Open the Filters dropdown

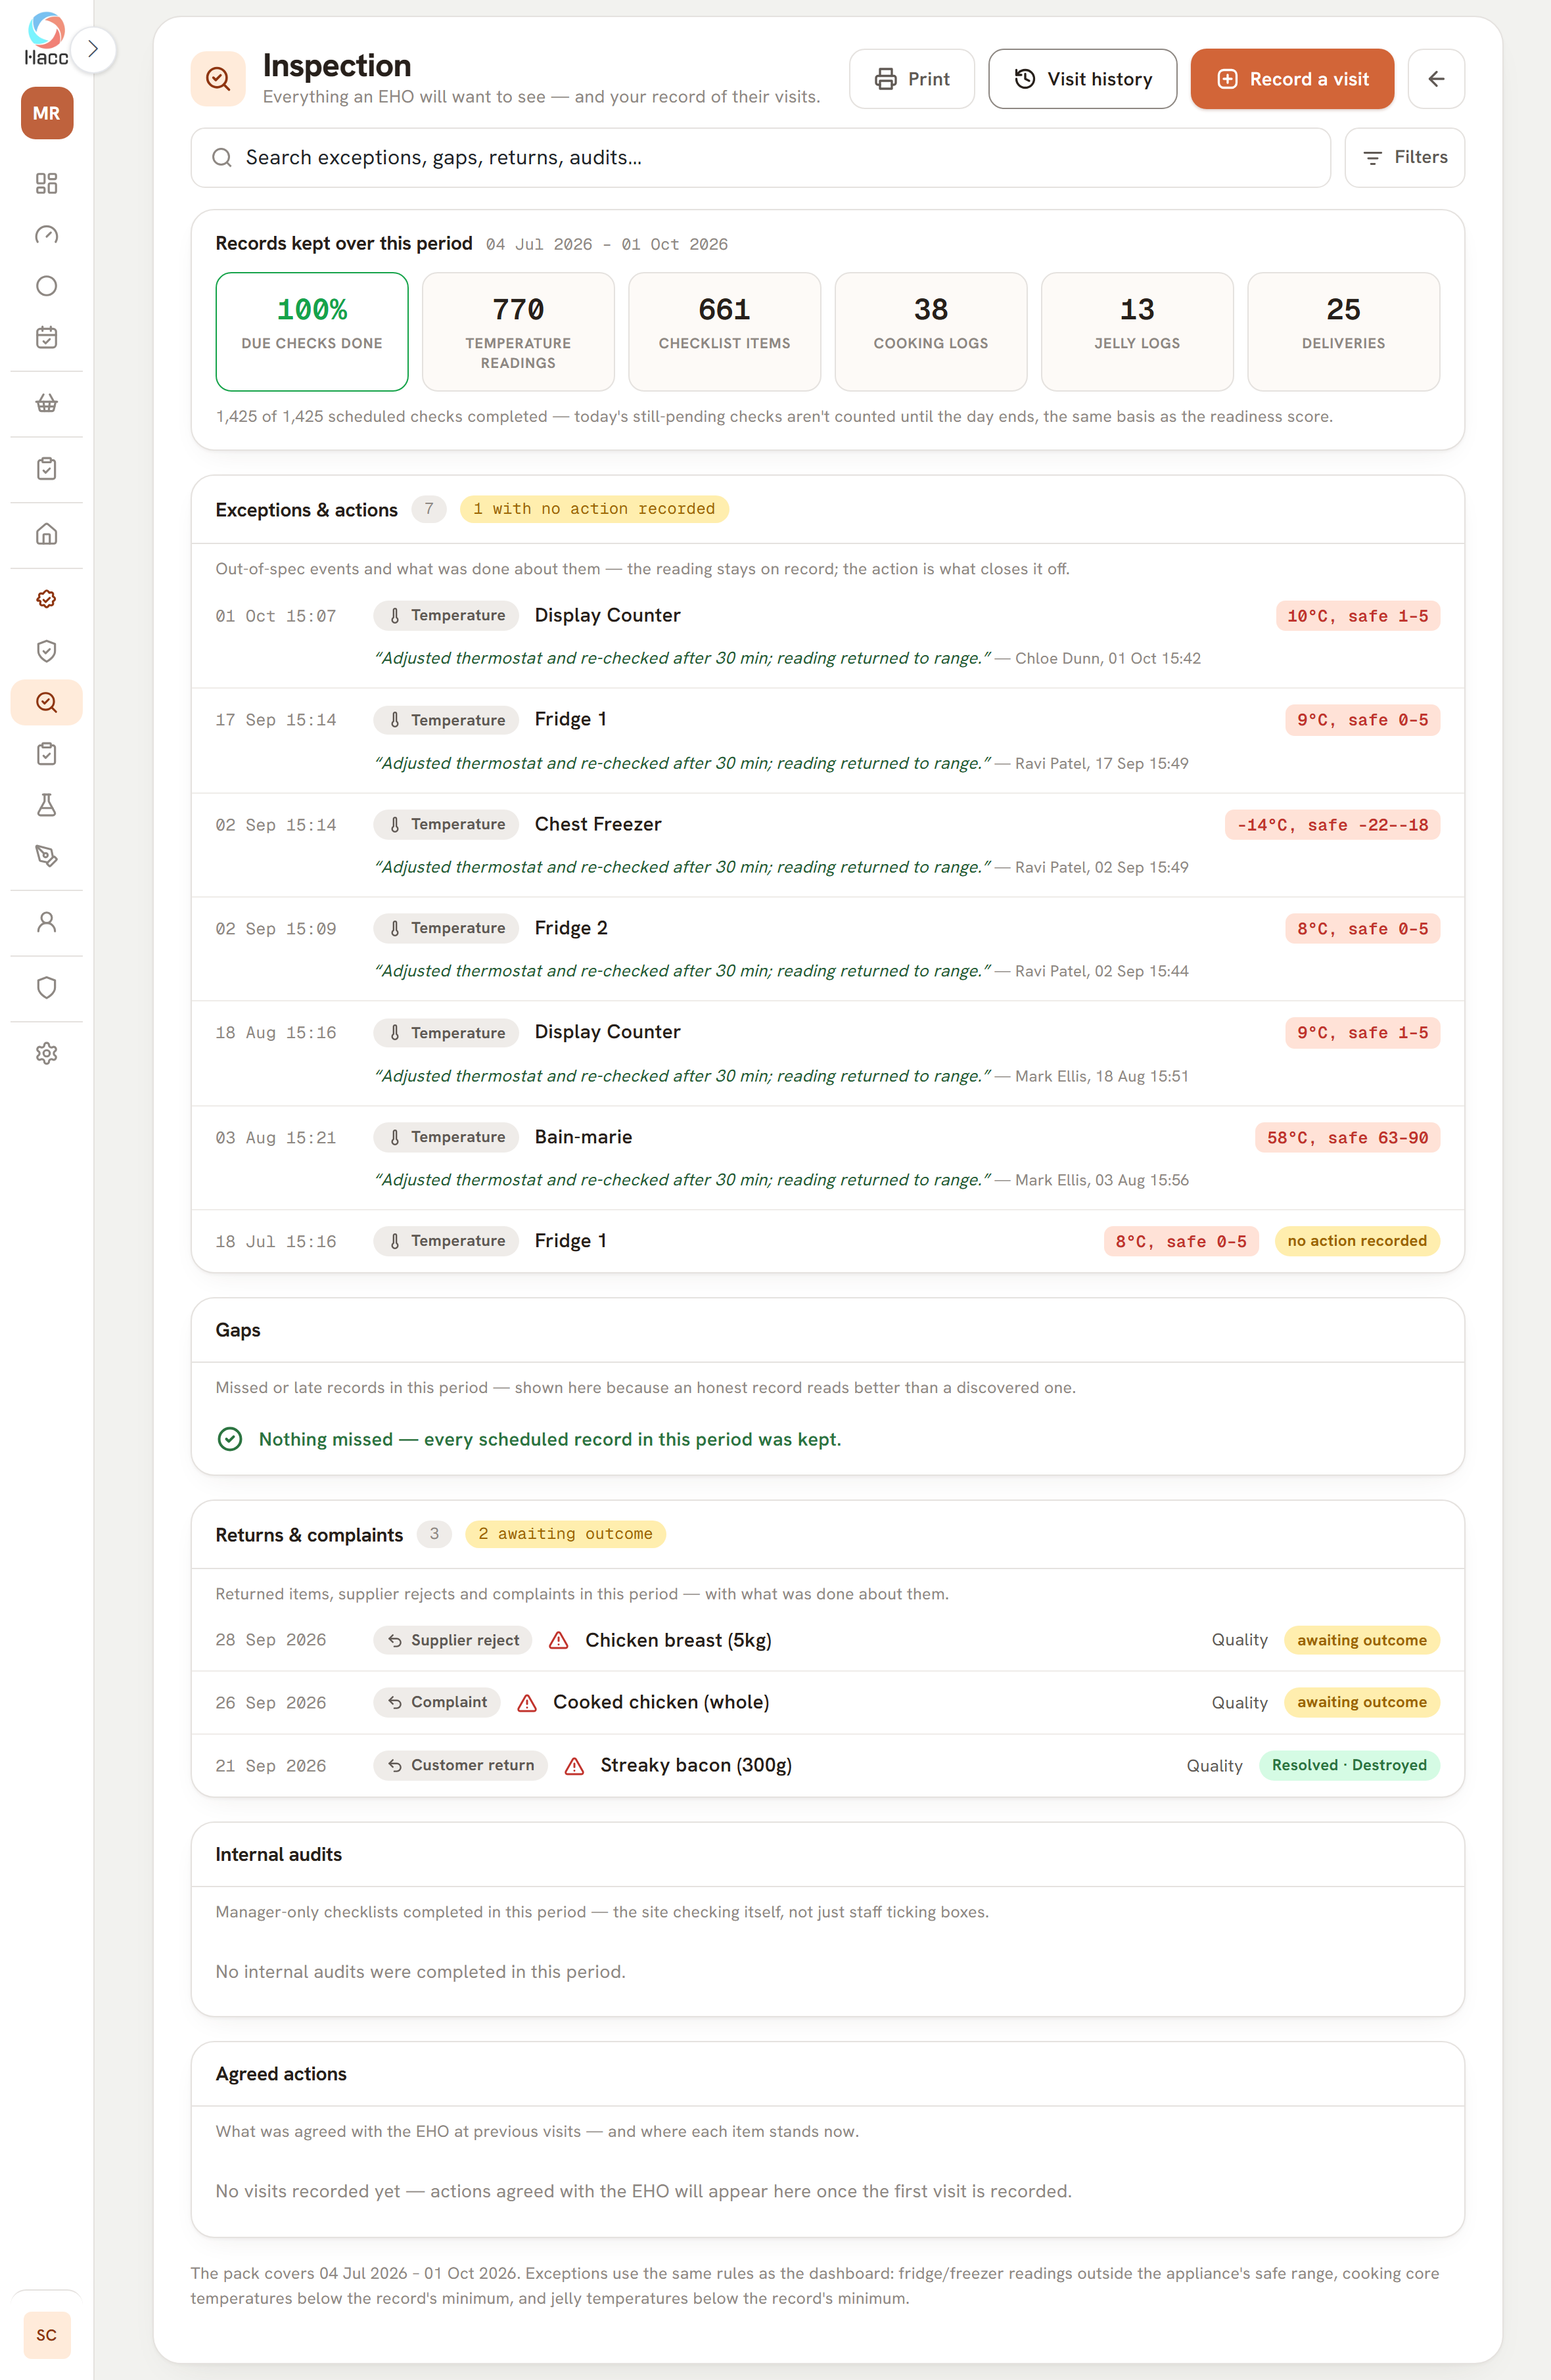click(x=1404, y=157)
